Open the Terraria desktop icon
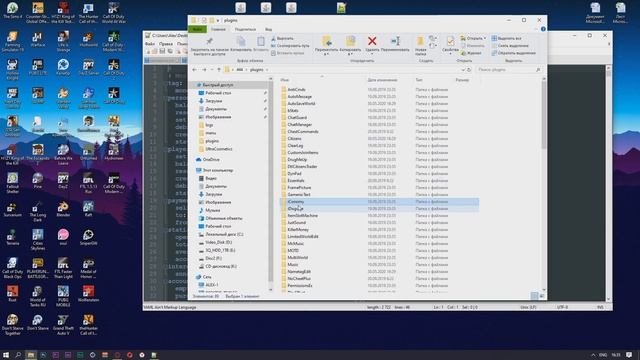The width and height of the screenshot is (640, 360). pyautogui.click(x=12, y=237)
